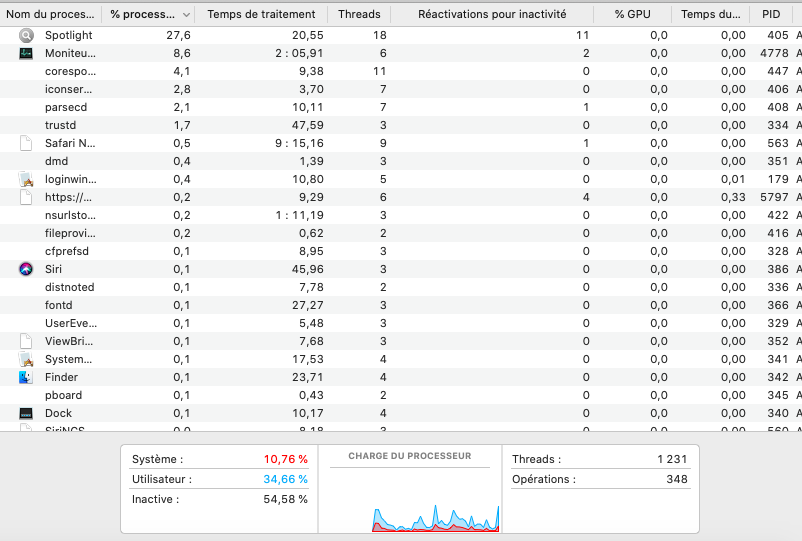The height and width of the screenshot is (541, 802).
Task: Click the 47,59 processing time value
Action: (307, 125)
